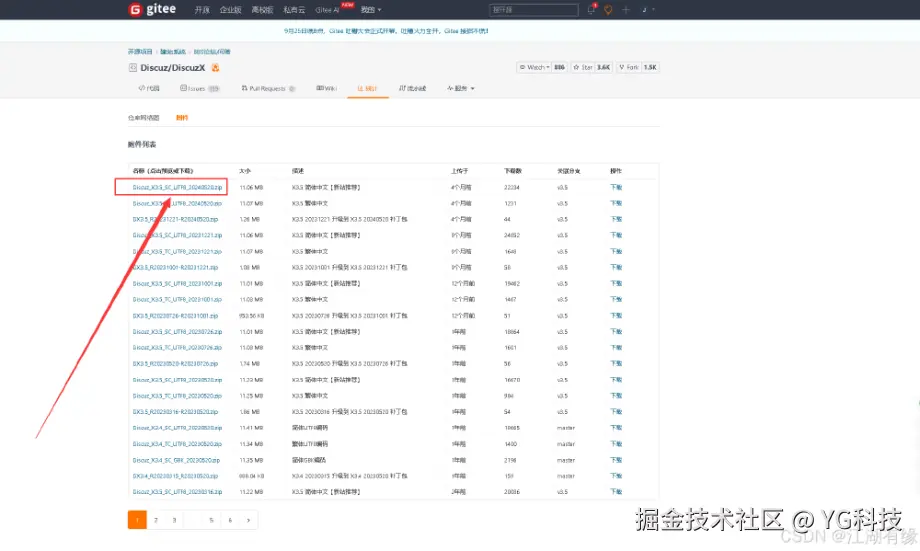Image resolution: width=920 pixels, height=551 pixels.
Task: Click the plus icon in the top bar
Action: [626, 10]
